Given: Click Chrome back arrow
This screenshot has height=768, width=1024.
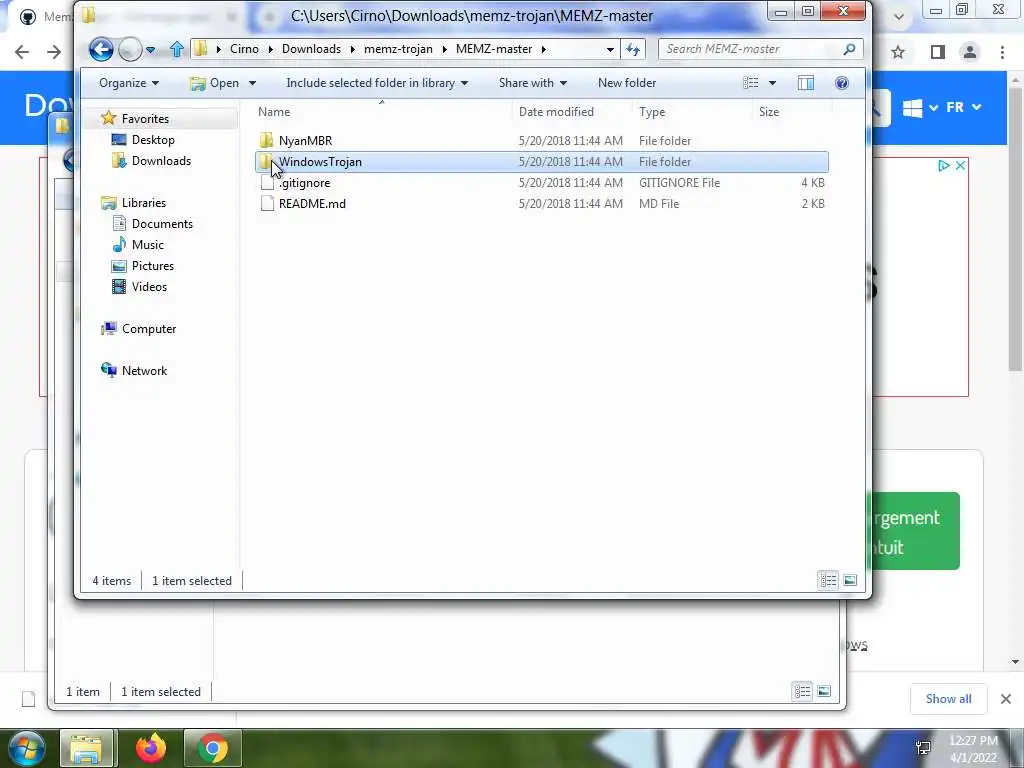Looking at the screenshot, I should 22,52.
